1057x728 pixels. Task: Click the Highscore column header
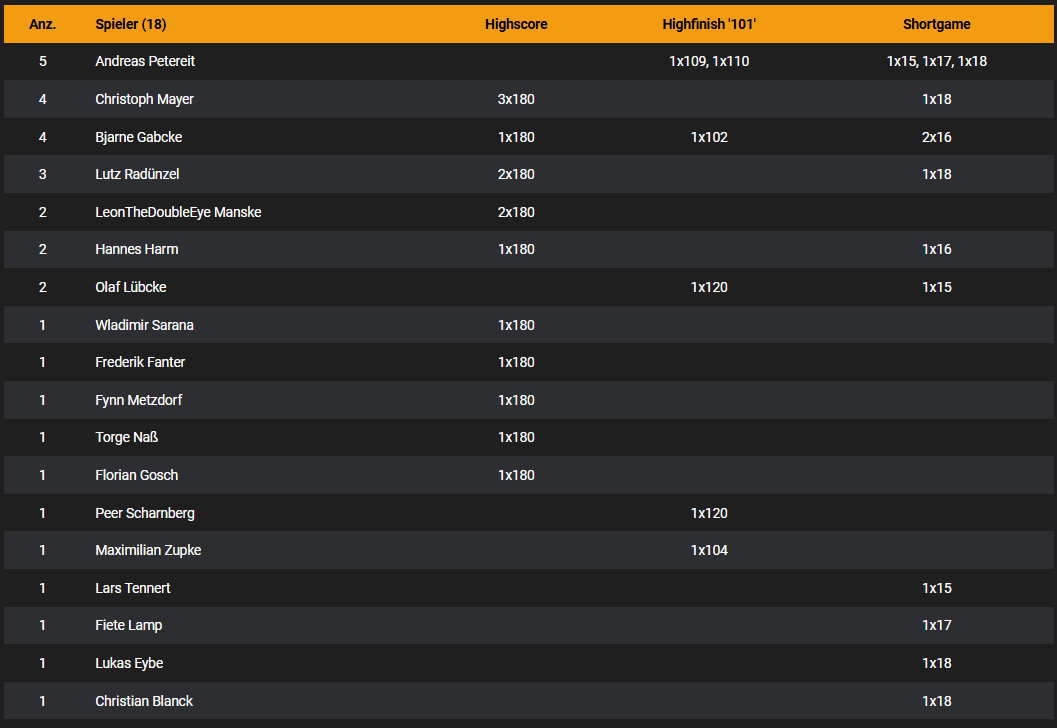pyautogui.click(x=516, y=24)
